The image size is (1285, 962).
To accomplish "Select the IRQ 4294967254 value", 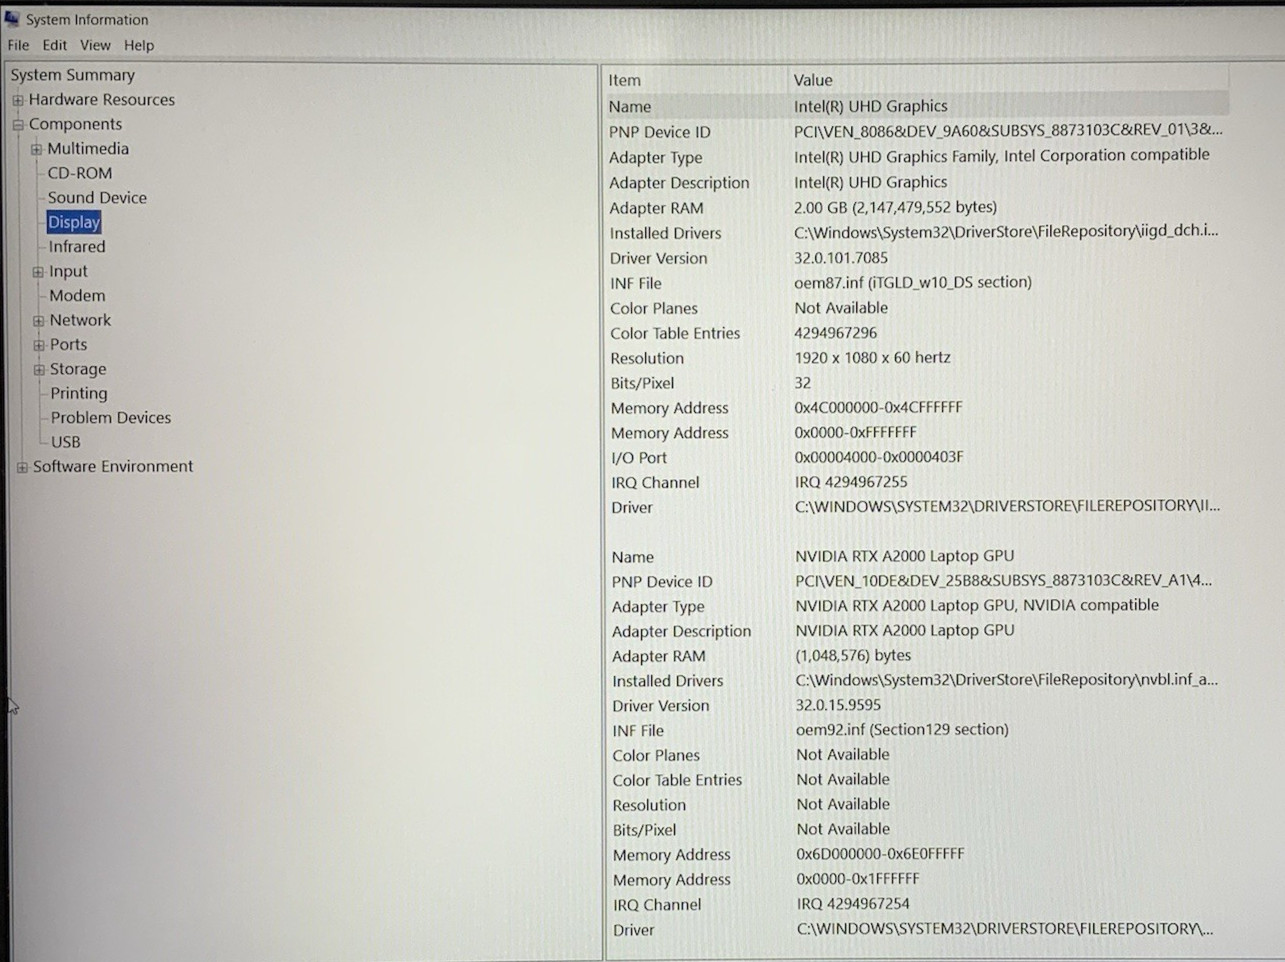I will click(x=853, y=904).
